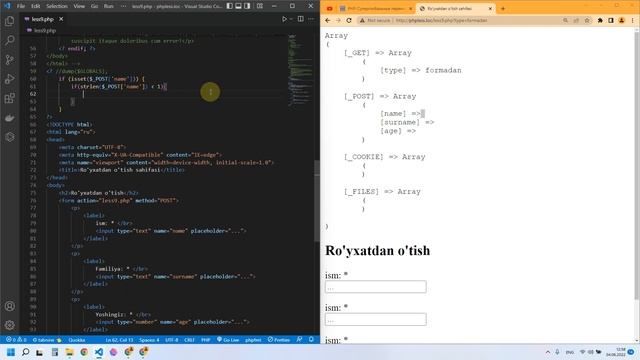Click the browser address bar URL
The height and width of the screenshot is (360, 640).
441,20
